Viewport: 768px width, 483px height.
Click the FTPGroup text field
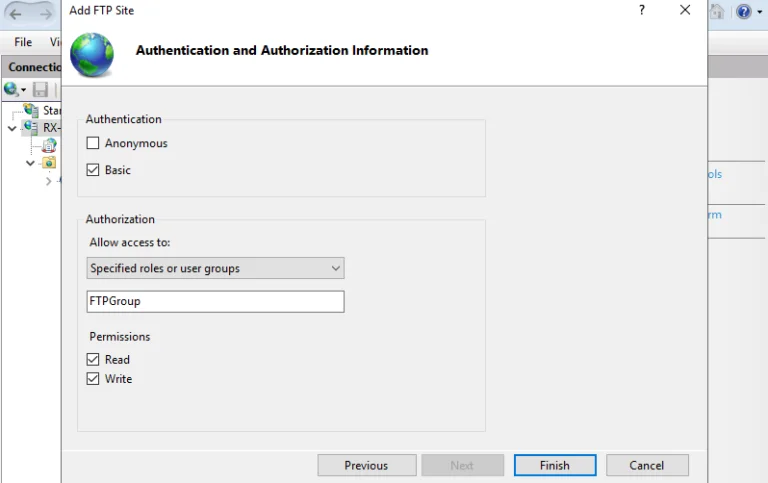(x=216, y=301)
